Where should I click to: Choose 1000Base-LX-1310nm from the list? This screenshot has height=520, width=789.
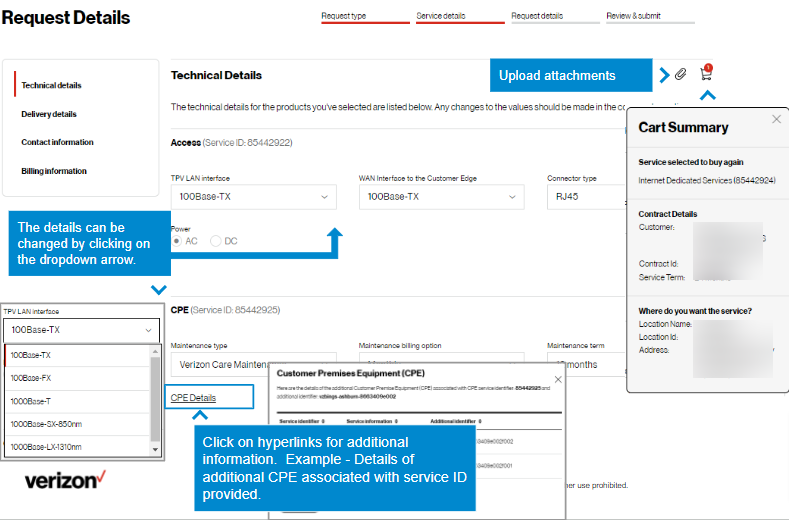(x=77, y=447)
